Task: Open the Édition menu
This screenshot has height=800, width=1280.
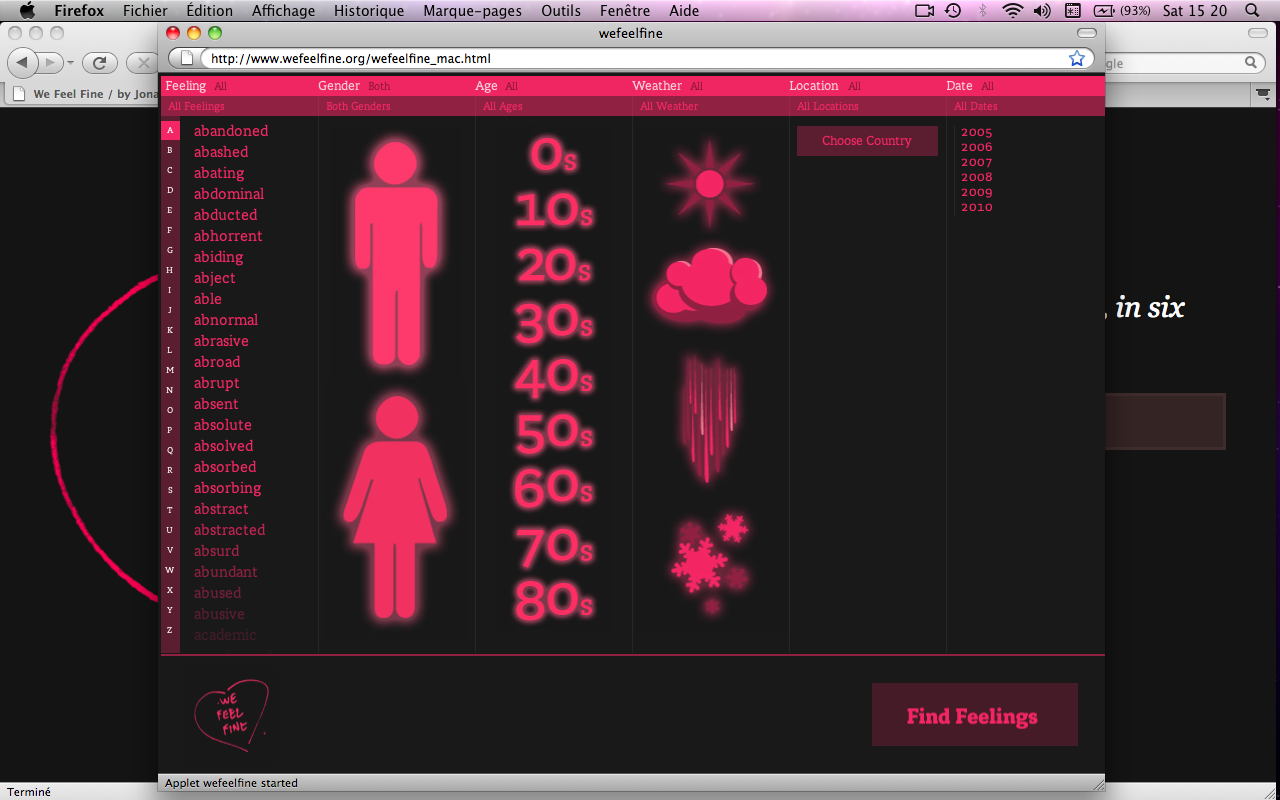Action: (x=209, y=10)
